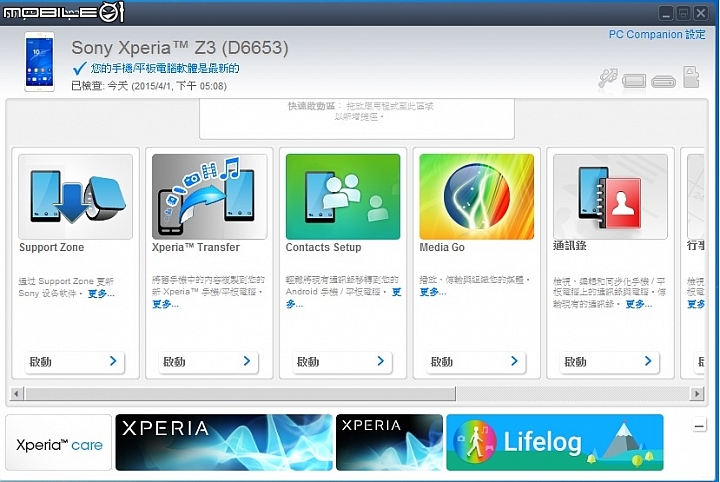This screenshot has width=720, height=482.
Task: Open the 通訊錄 contacts book icon
Action: [610, 196]
